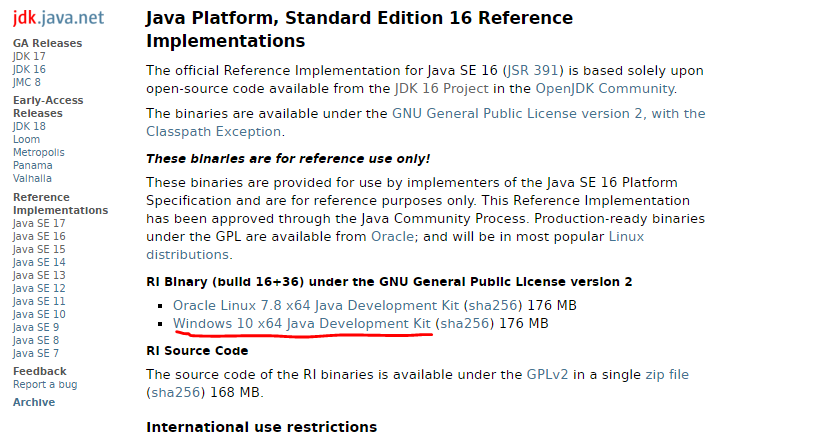Open the JSR 391 specification link
The height and width of the screenshot is (436, 829).
(532, 71)
